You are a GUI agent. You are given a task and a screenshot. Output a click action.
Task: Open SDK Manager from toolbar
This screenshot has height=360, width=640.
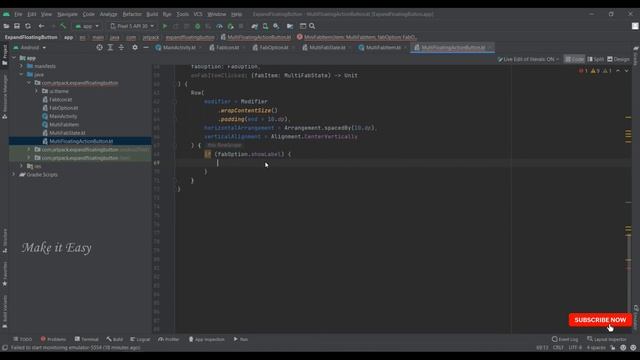[x=276, y=26]
